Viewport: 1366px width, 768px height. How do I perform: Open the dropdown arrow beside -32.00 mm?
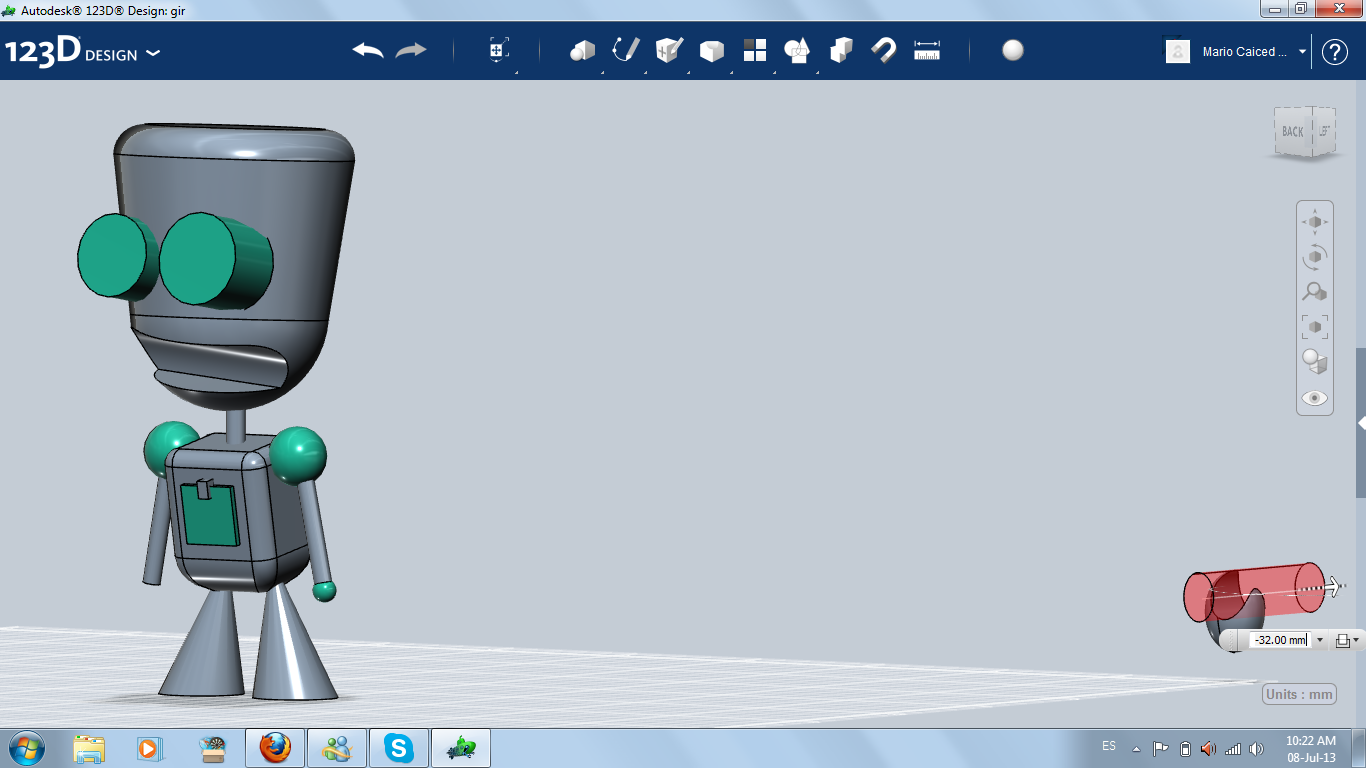1320,640
